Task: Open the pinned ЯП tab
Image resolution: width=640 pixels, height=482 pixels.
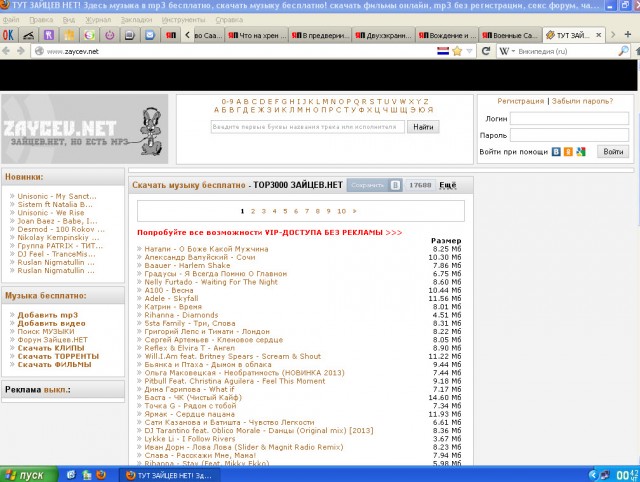Action: (x=171, y=36)
